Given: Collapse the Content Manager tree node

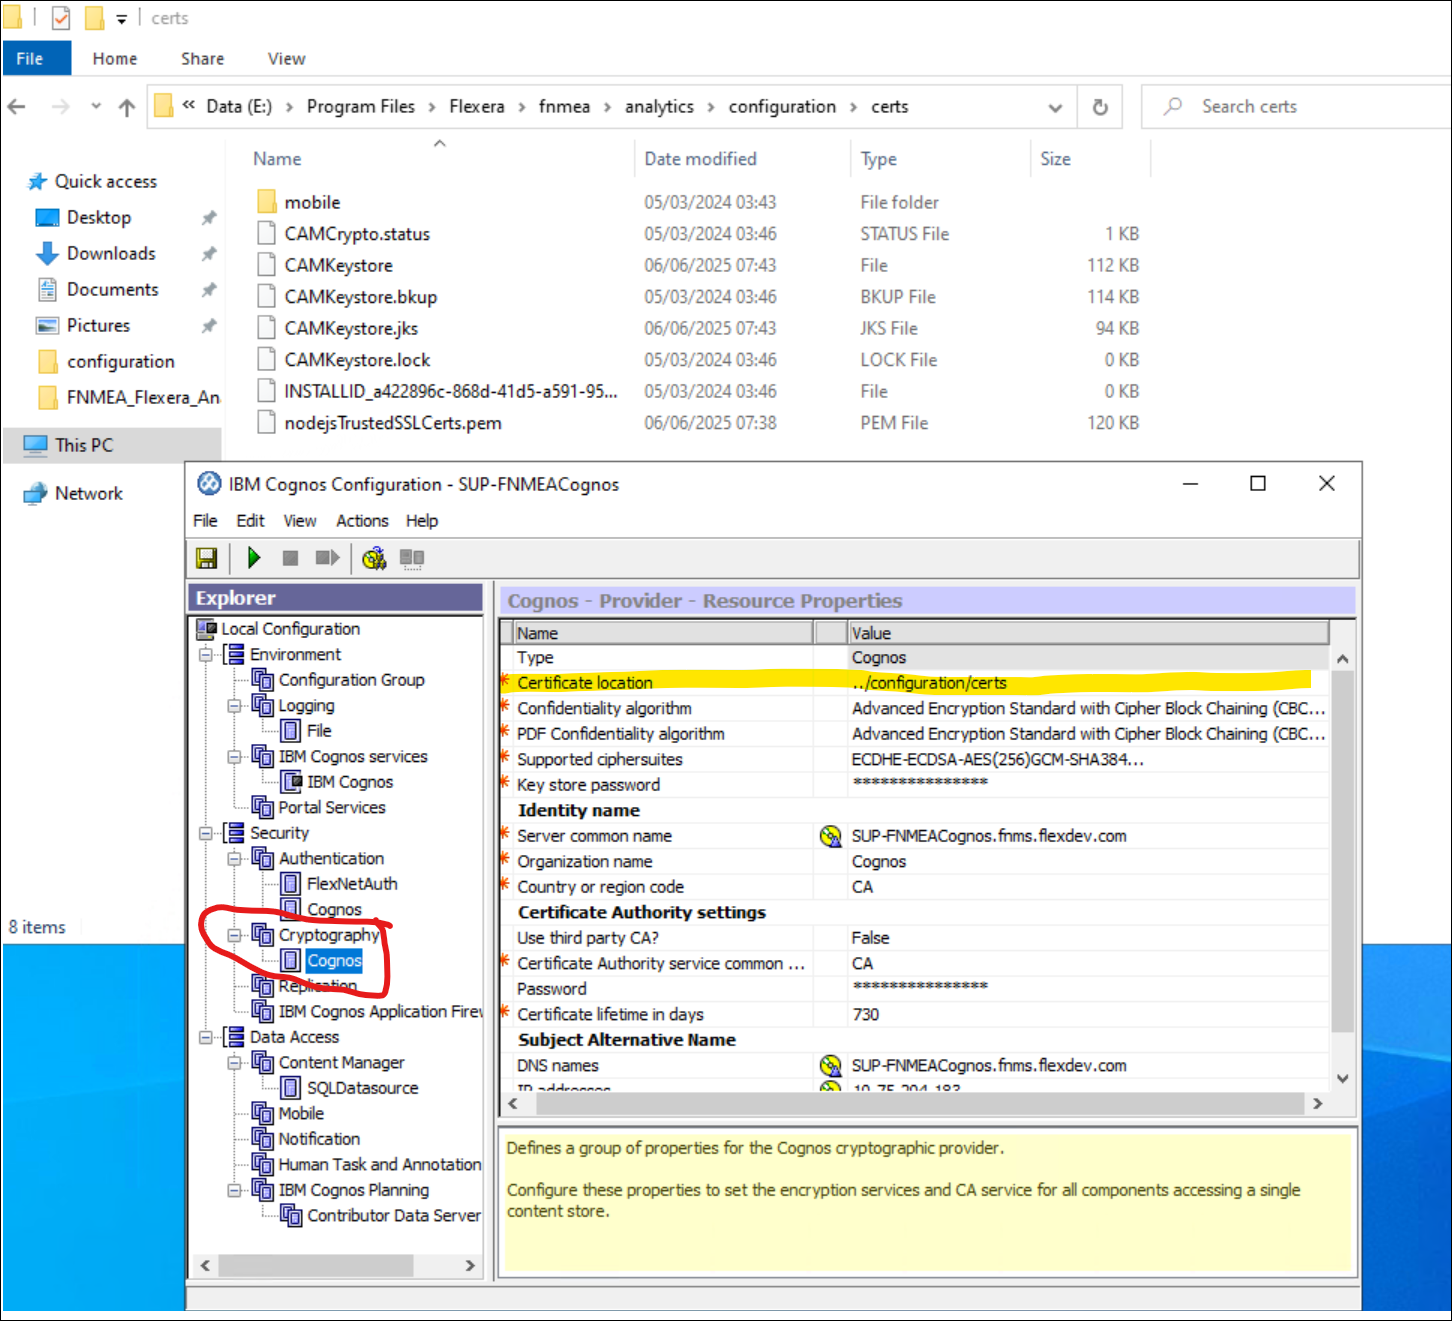Looking at the screenshot, I should [x=234, y=1063].
